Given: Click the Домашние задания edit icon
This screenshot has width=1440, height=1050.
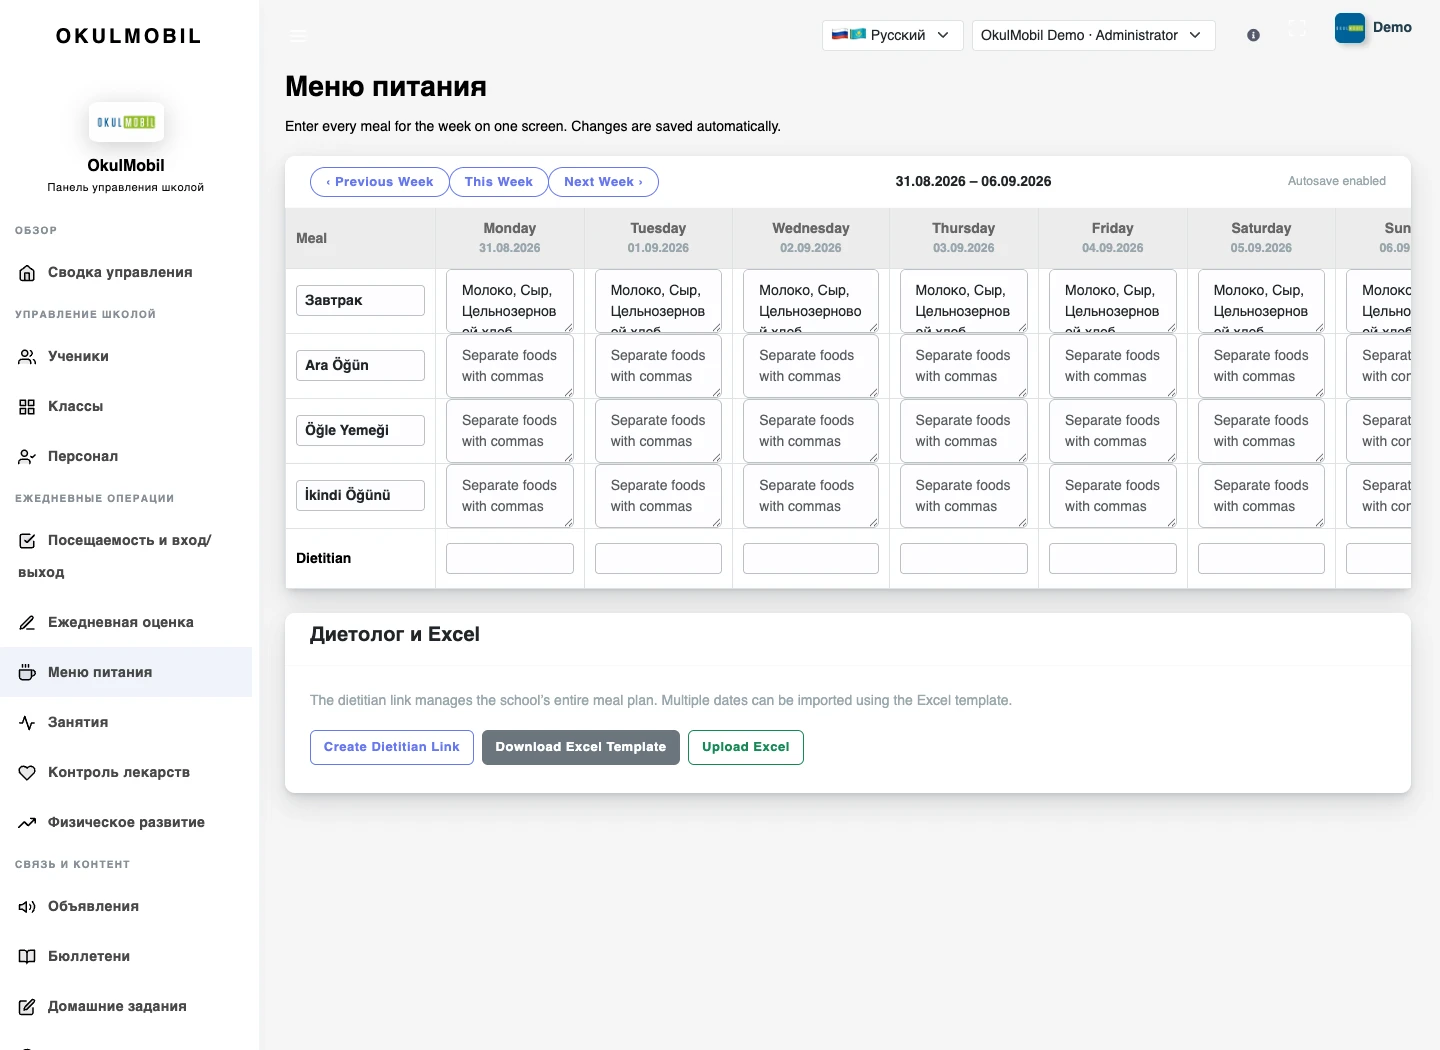Looking at the screenshot, I should [x=27, y=1007].
